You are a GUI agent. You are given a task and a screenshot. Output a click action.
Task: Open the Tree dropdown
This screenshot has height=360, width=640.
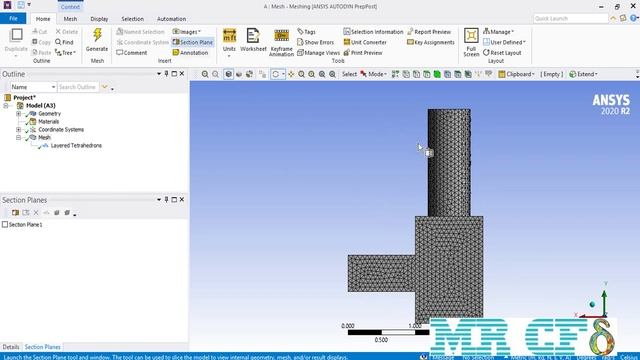pos(65,53)
